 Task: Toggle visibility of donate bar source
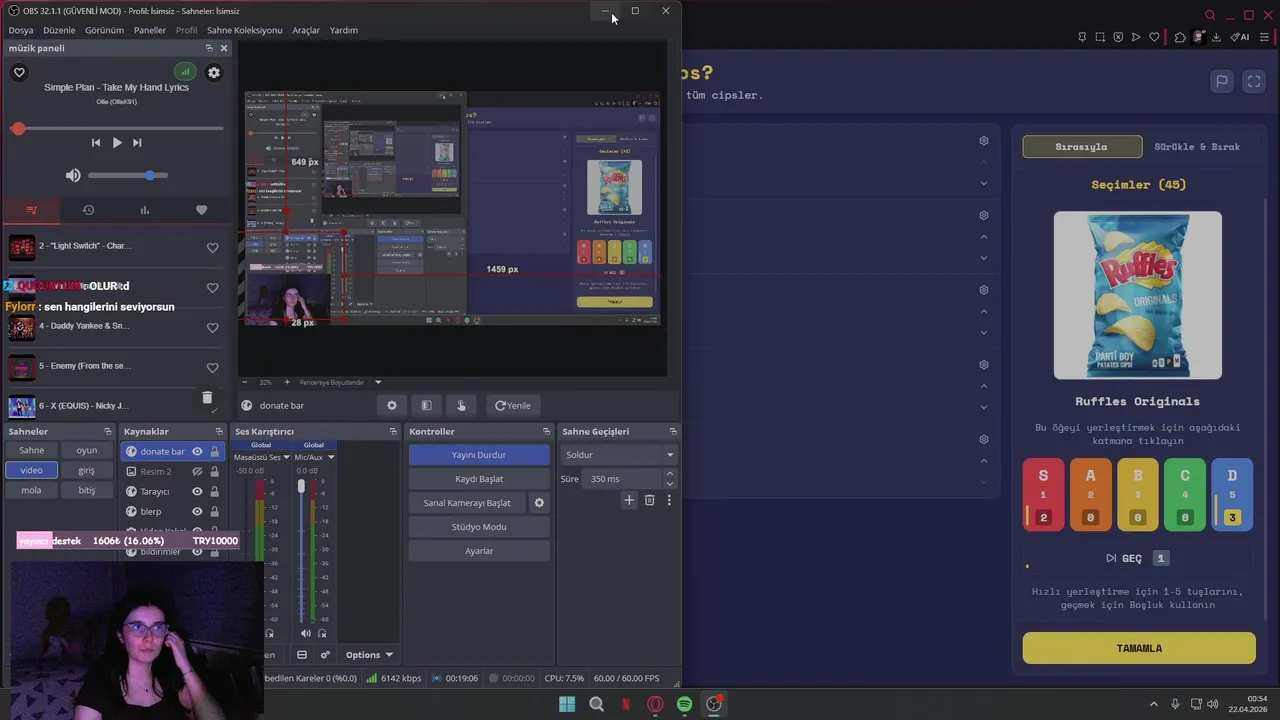[197, 451]
